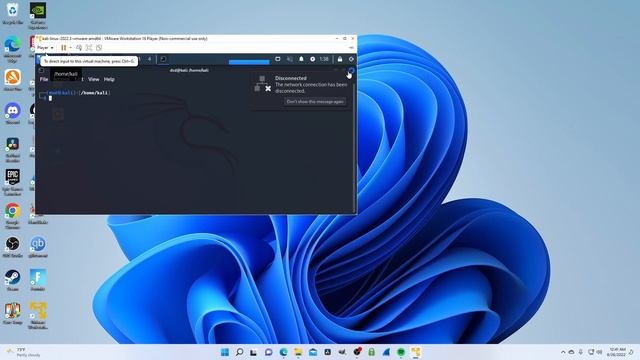Open the VMware Workstation desktop shortcut
This screenshot has height=360, width=640.
[38, 315]
